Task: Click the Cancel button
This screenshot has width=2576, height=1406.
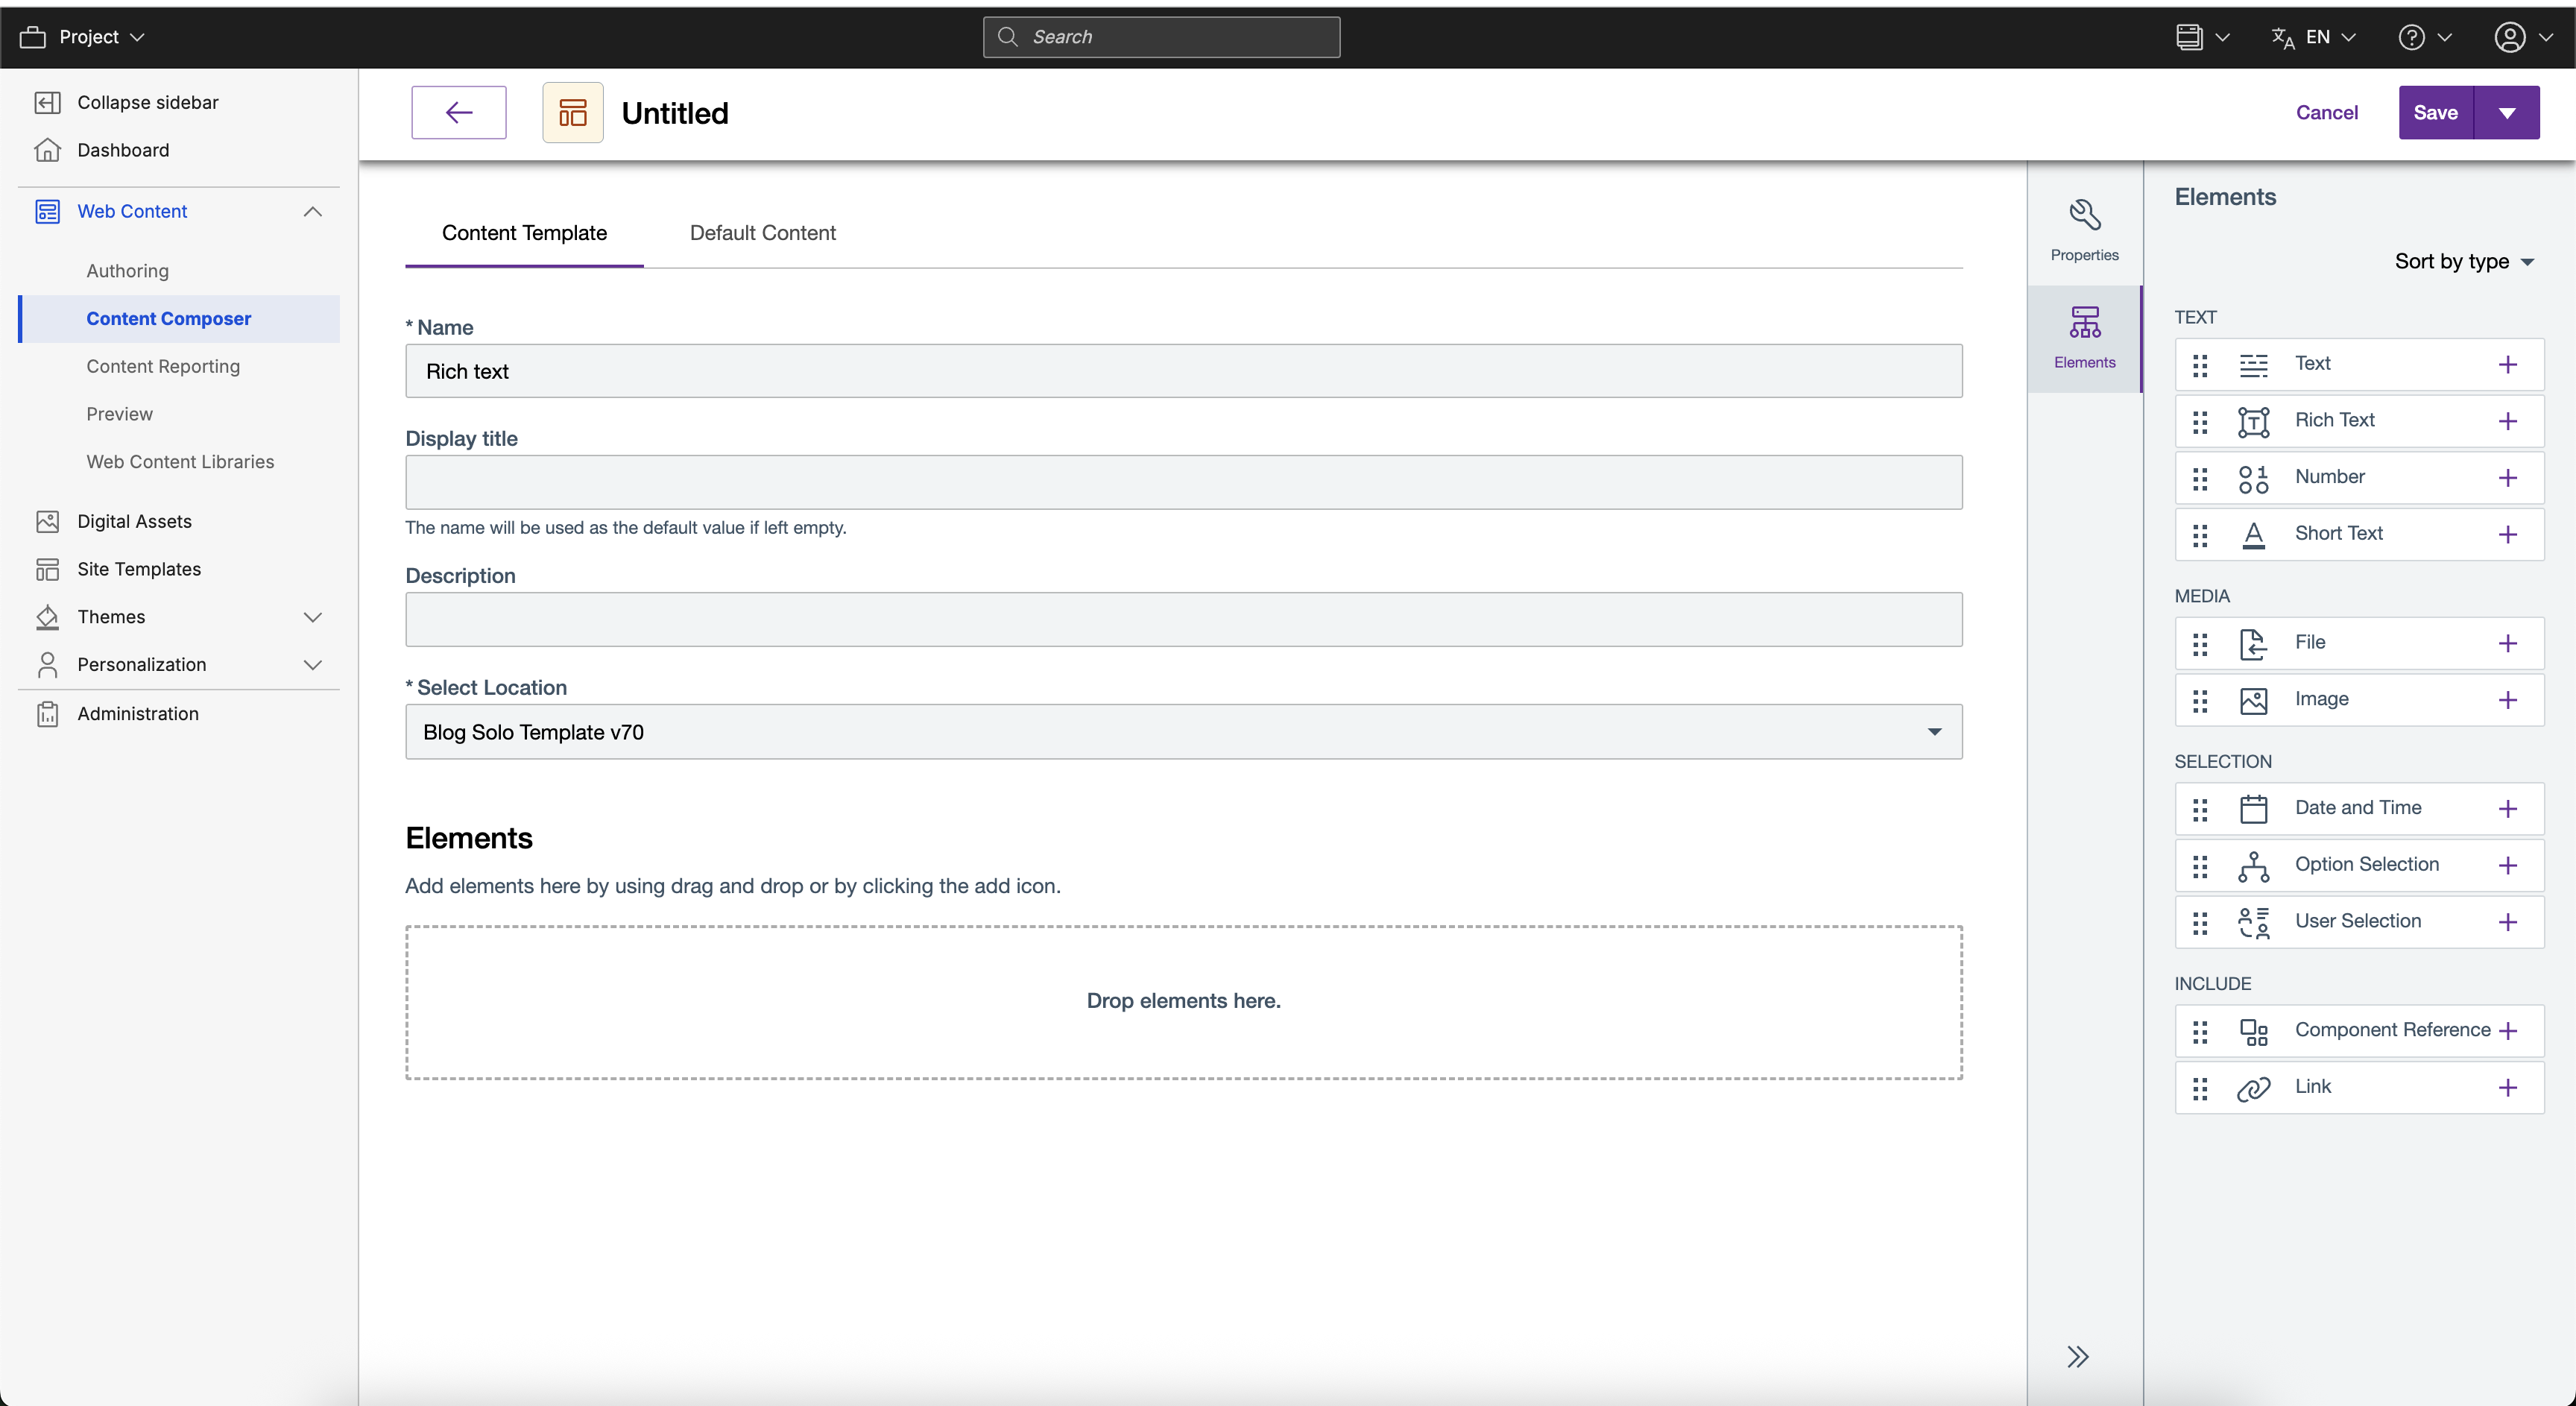Action: click(x=2326, y=112)
